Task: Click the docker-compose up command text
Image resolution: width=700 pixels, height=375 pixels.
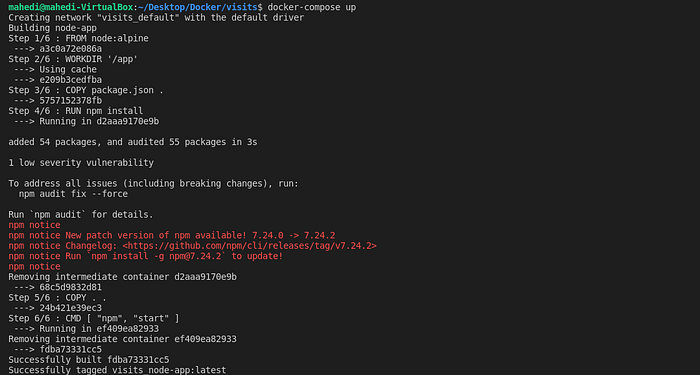Action: 312,8
